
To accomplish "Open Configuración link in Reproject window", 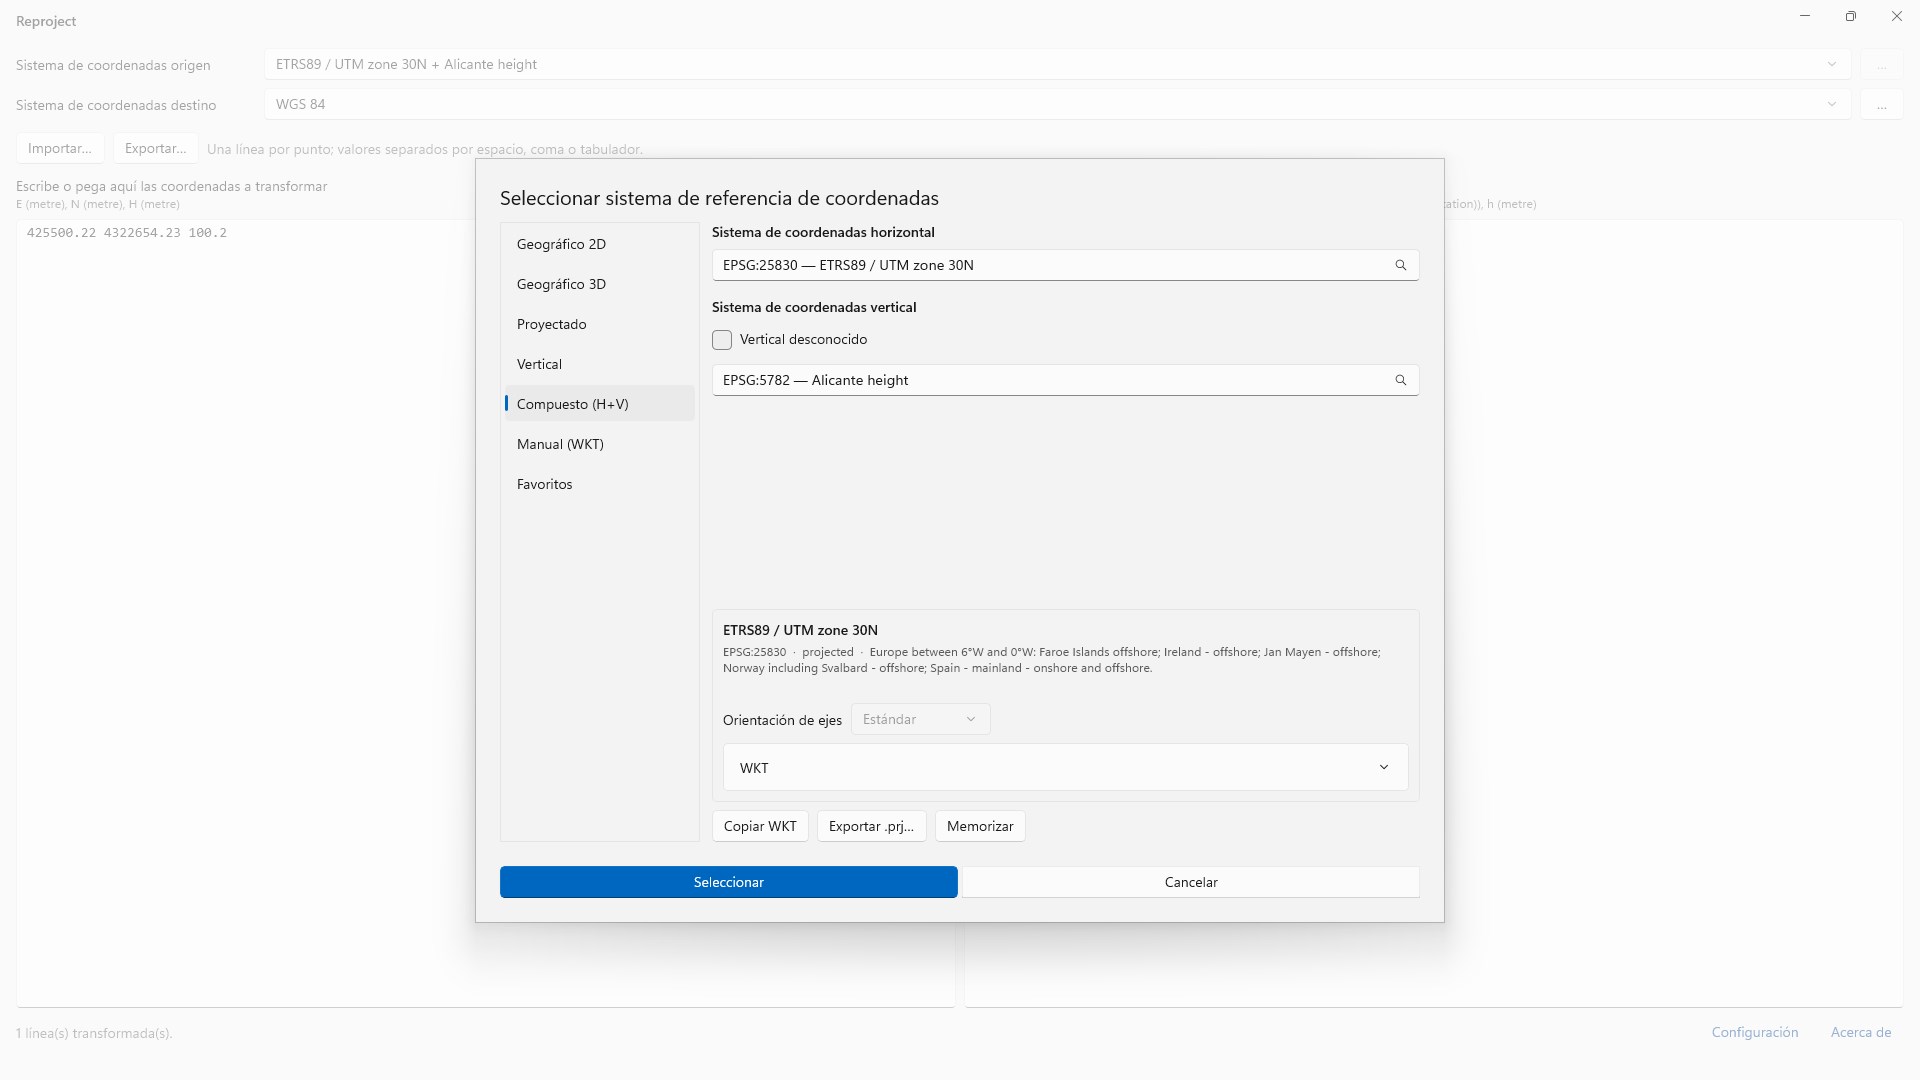I will pyautogui.click(x=1754, y=1032).
